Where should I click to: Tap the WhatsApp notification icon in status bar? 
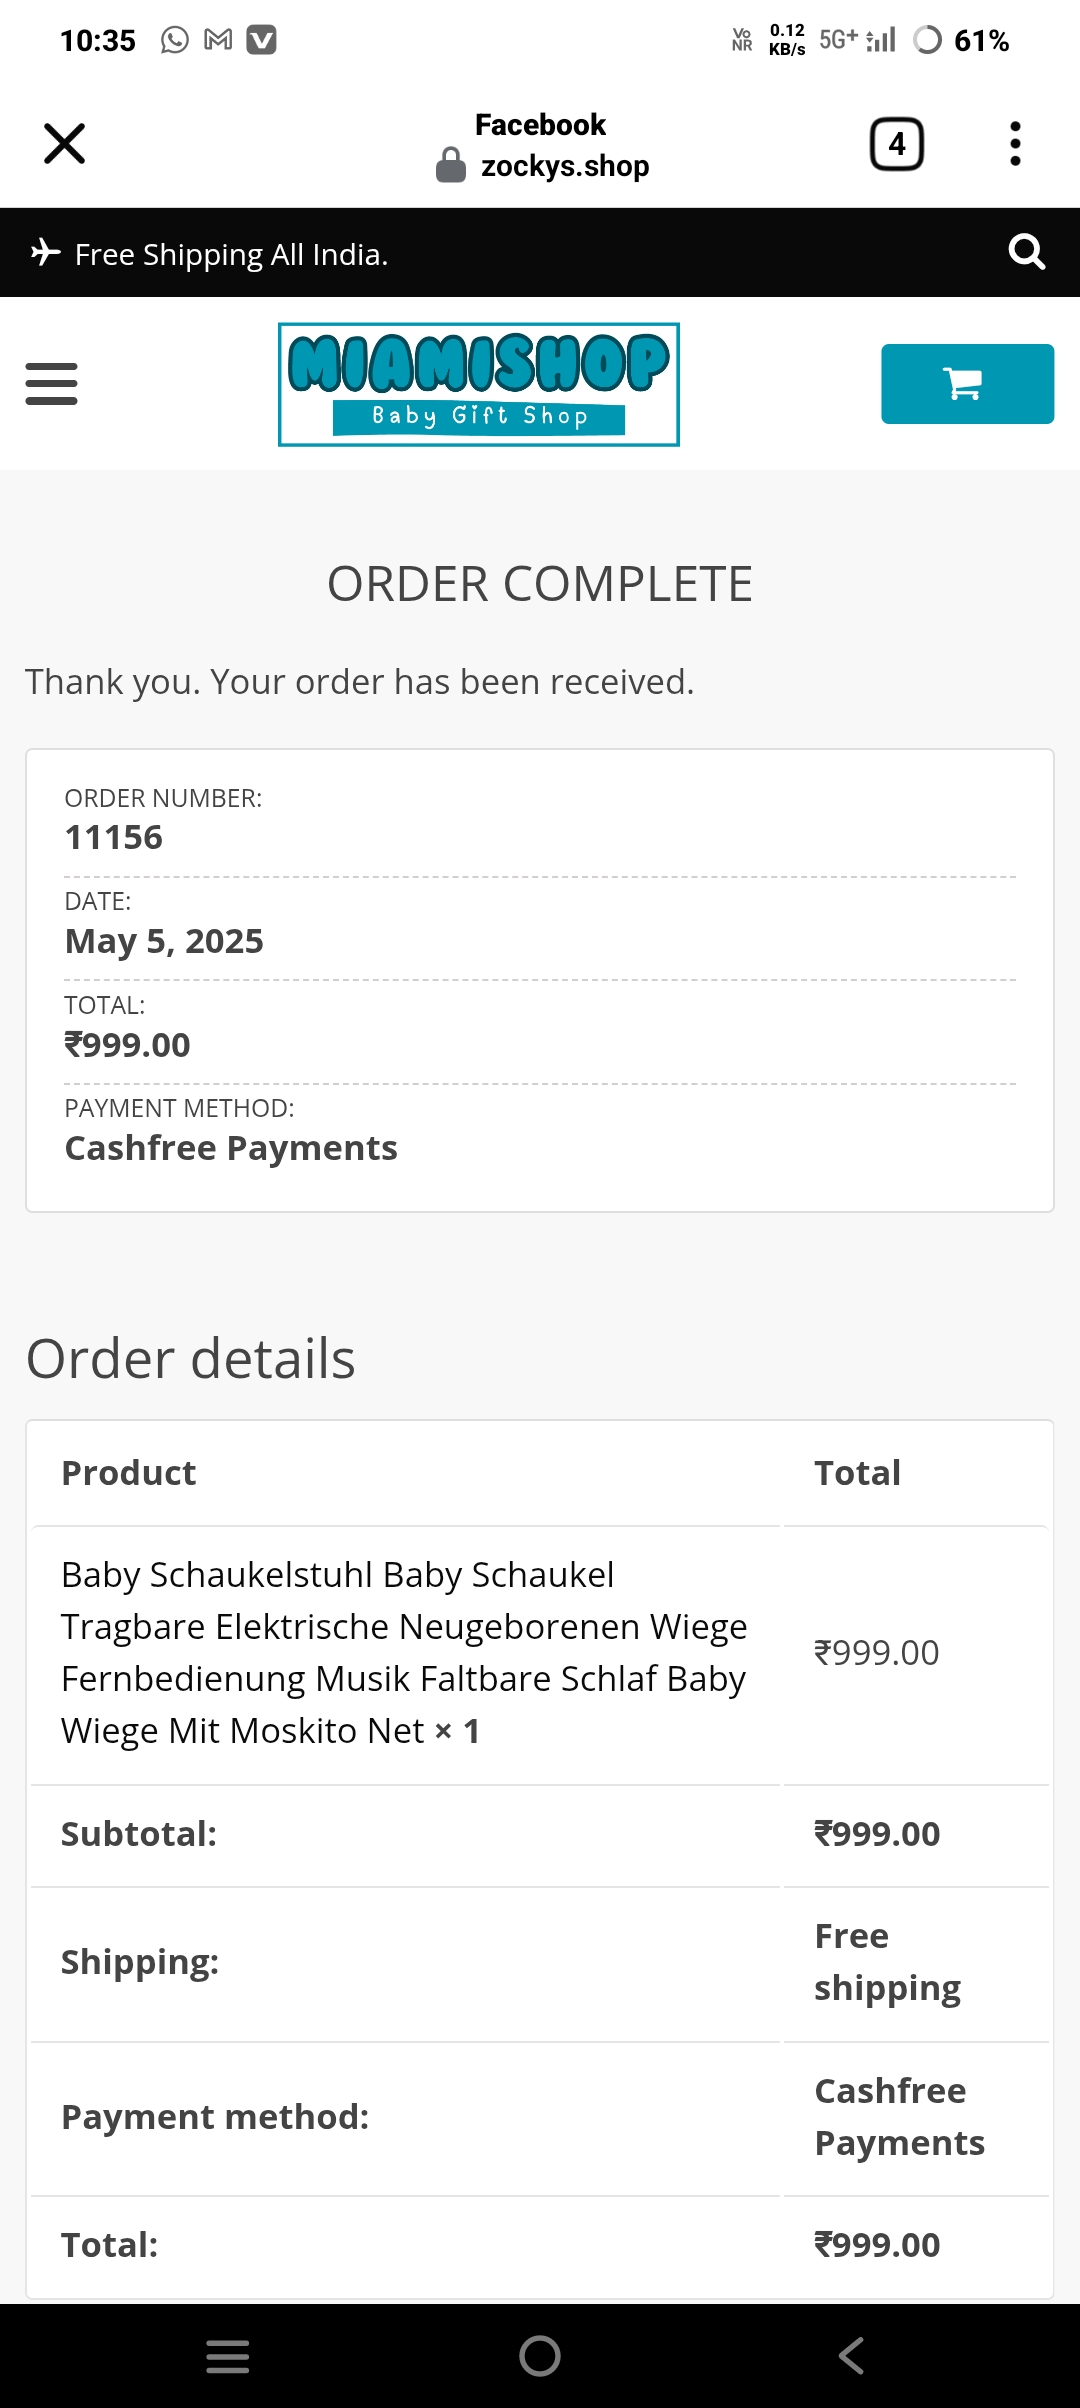[x=175, y=40]
